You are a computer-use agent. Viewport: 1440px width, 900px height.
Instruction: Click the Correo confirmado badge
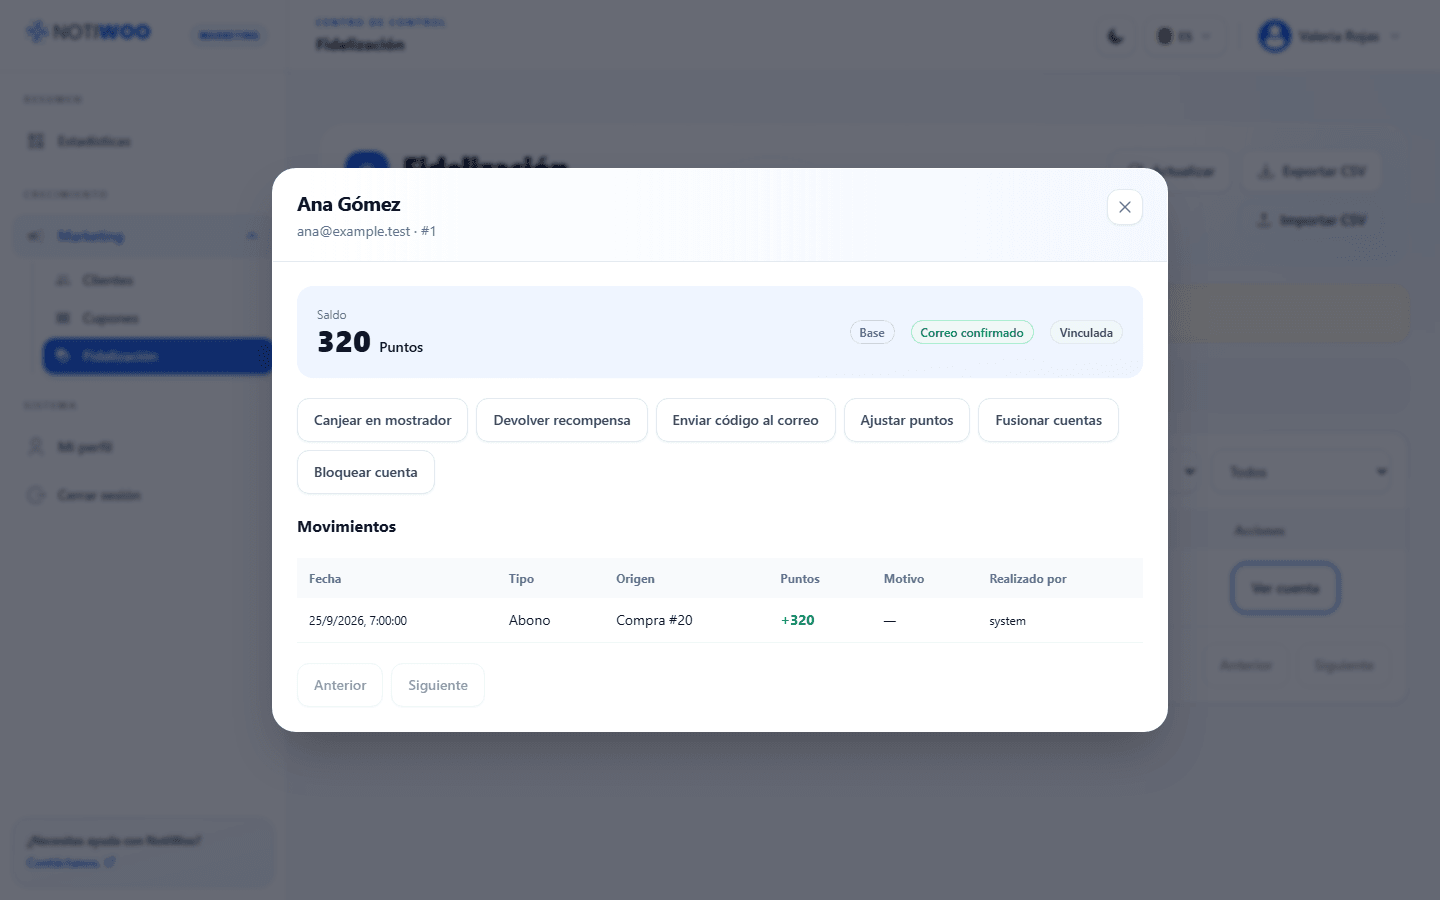(x=972, y=333)
